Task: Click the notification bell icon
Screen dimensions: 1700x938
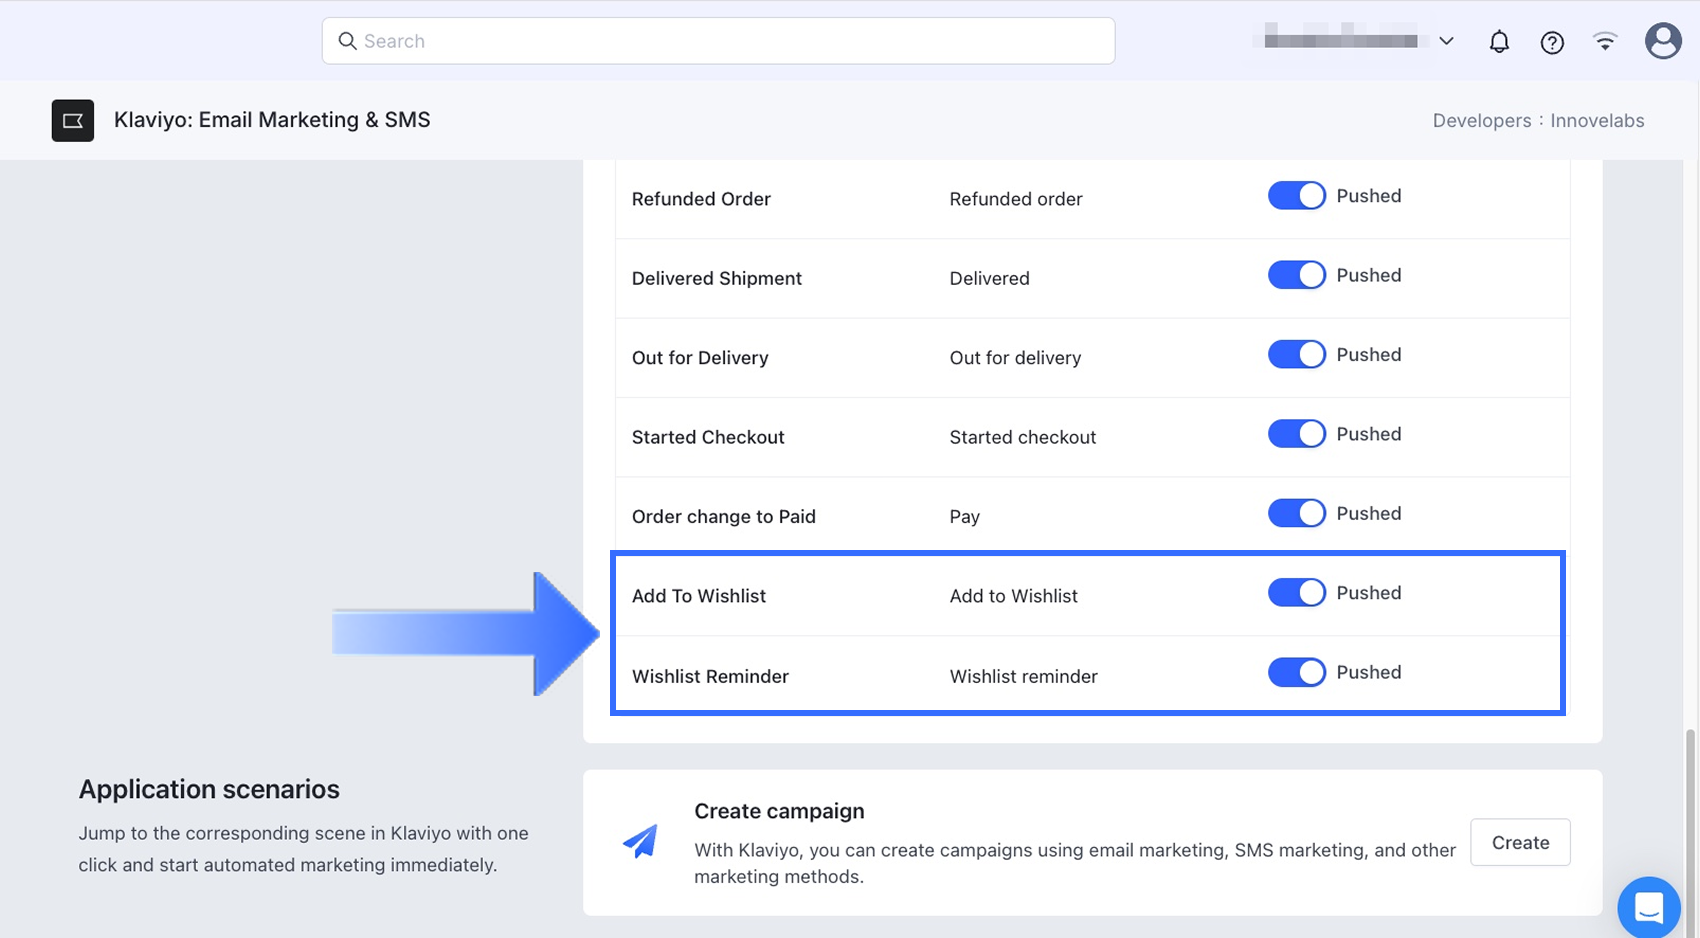Action: pos(1498,42)
